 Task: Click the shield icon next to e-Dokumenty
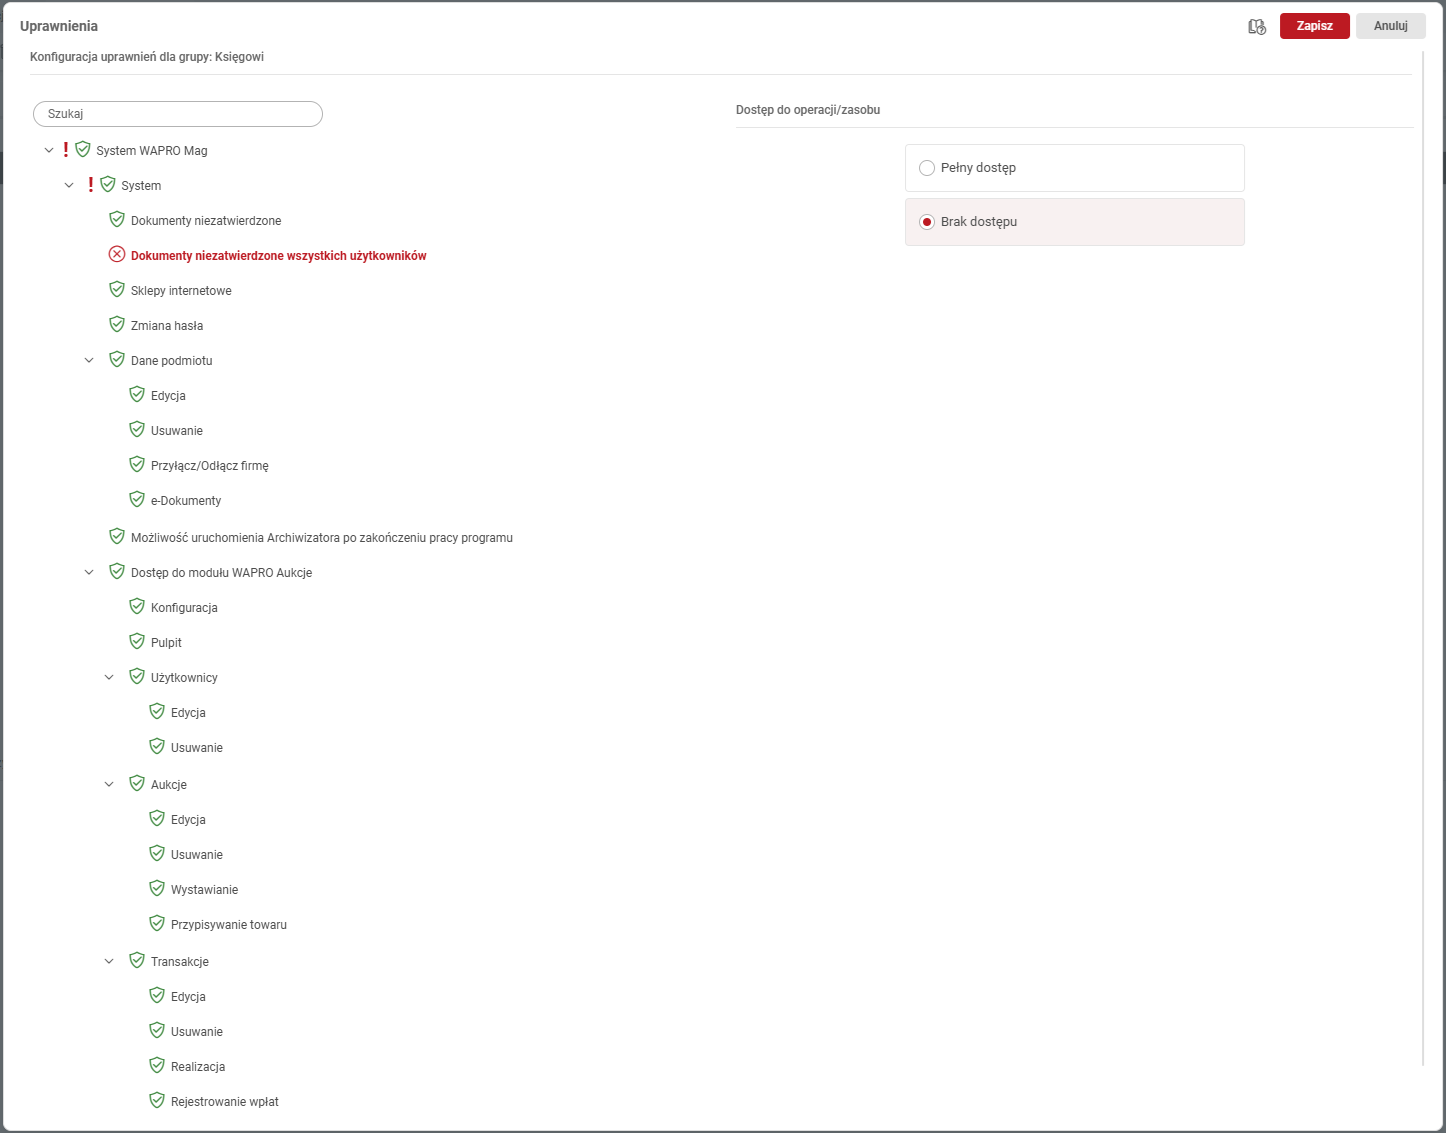point(137,500)
